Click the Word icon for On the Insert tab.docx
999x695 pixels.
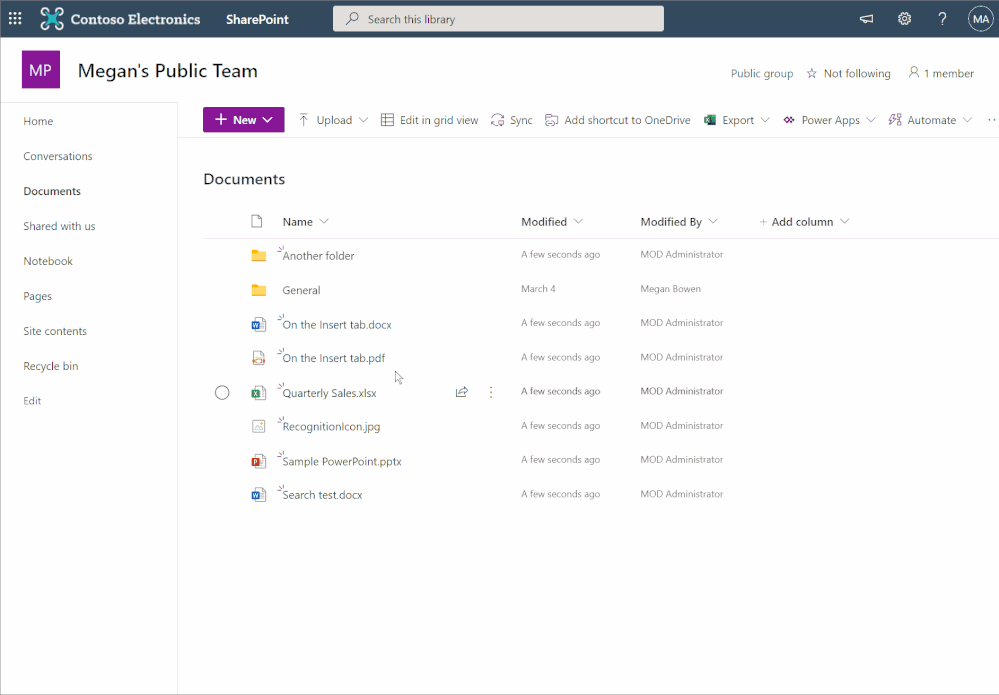tap(258, 324)
